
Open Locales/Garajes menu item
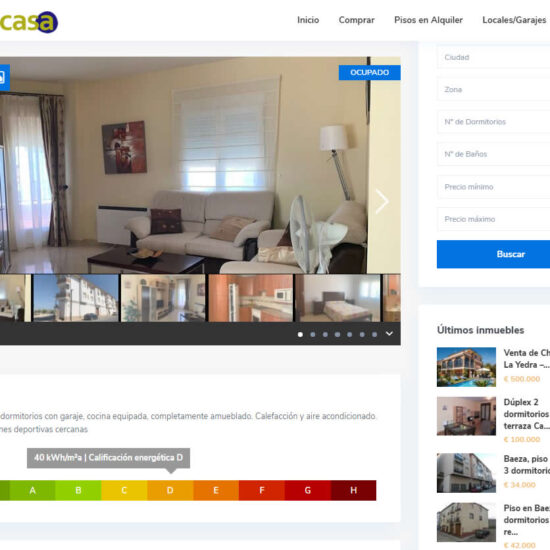click(x=514, y=20)
